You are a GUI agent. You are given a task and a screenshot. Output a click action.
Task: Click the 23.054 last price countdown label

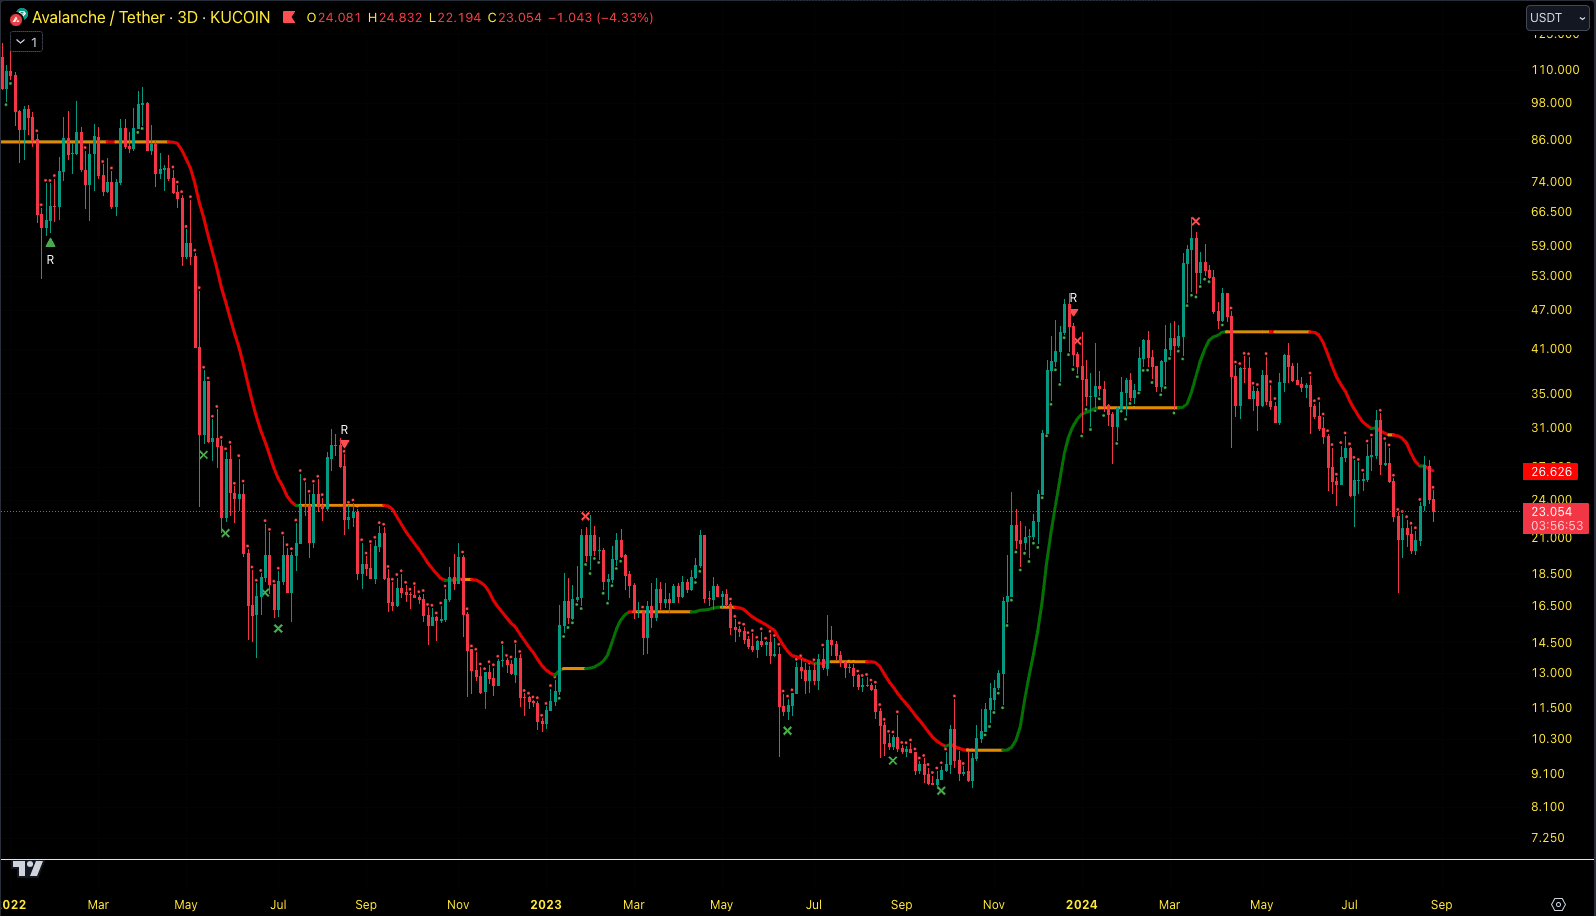(1556, 518)
